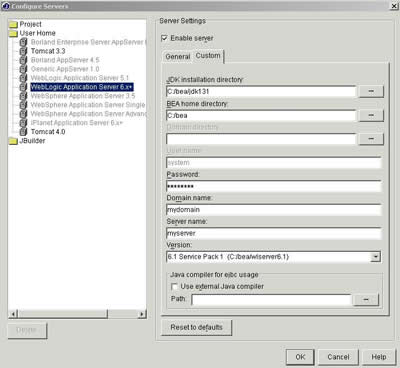Select Generic AppServer 1.0 entry

[65, 69]
